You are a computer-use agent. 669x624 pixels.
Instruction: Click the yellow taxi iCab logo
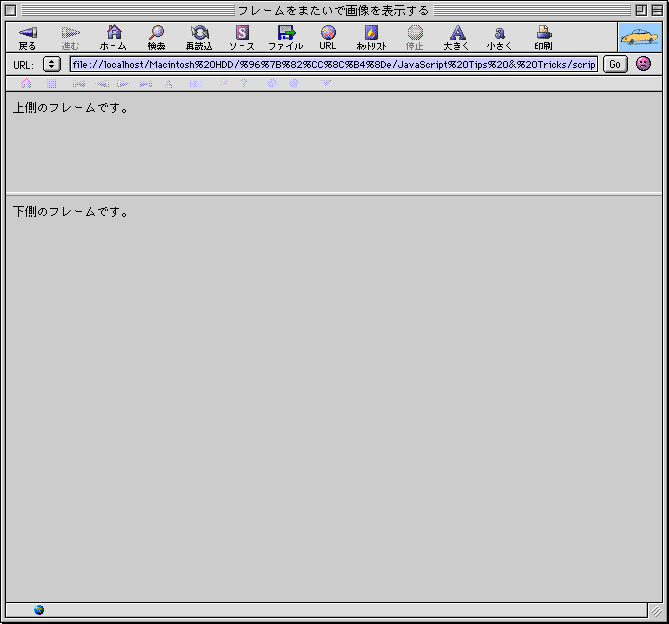[640, 38]
